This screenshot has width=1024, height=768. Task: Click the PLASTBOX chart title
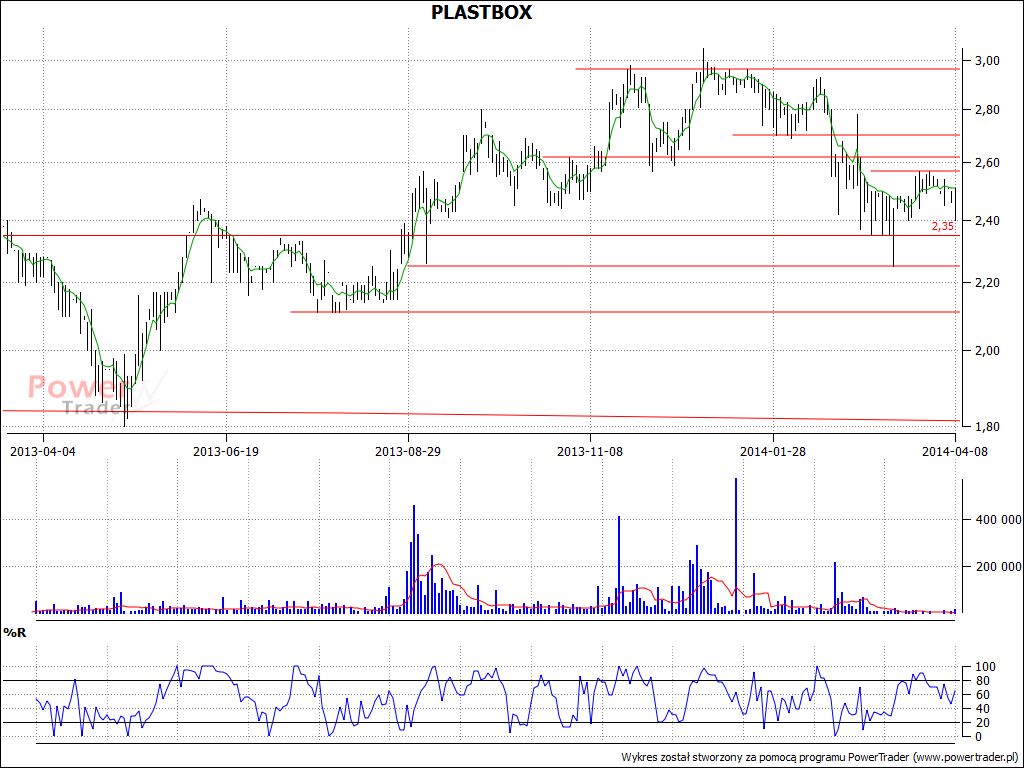pyautogui.click(x=481, y=12)
